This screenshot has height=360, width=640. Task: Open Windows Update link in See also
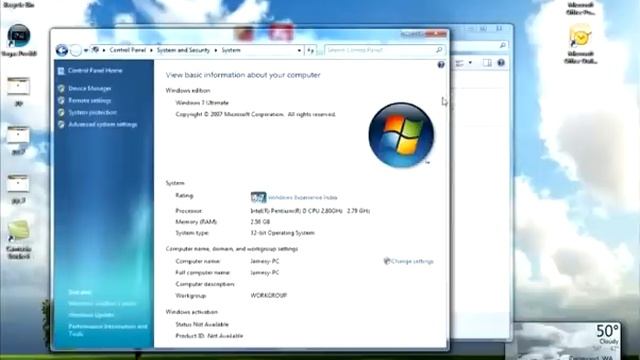tap(91, 315)
